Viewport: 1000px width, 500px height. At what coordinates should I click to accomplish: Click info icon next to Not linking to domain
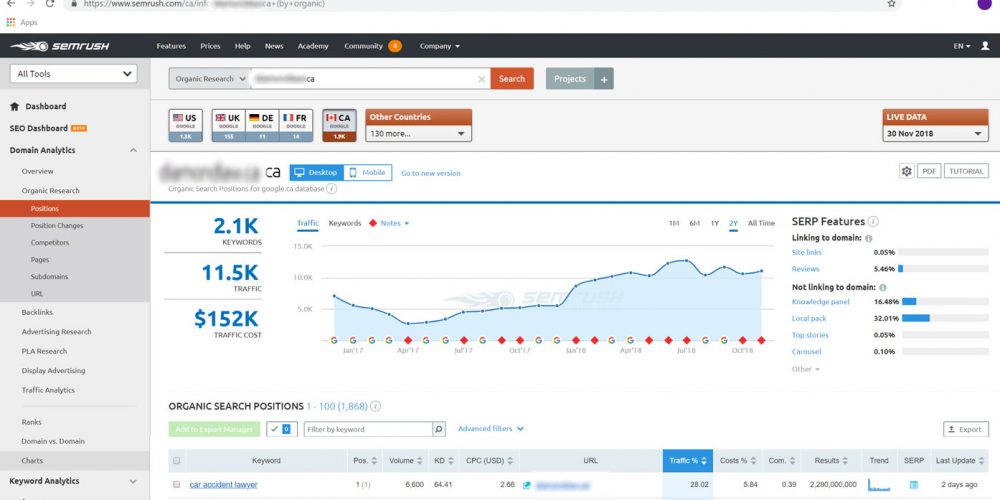tap(883, 288)
